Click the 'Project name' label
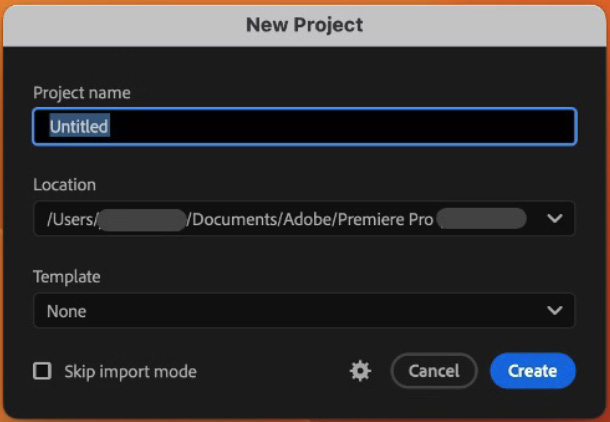 [x=82, y=93]
